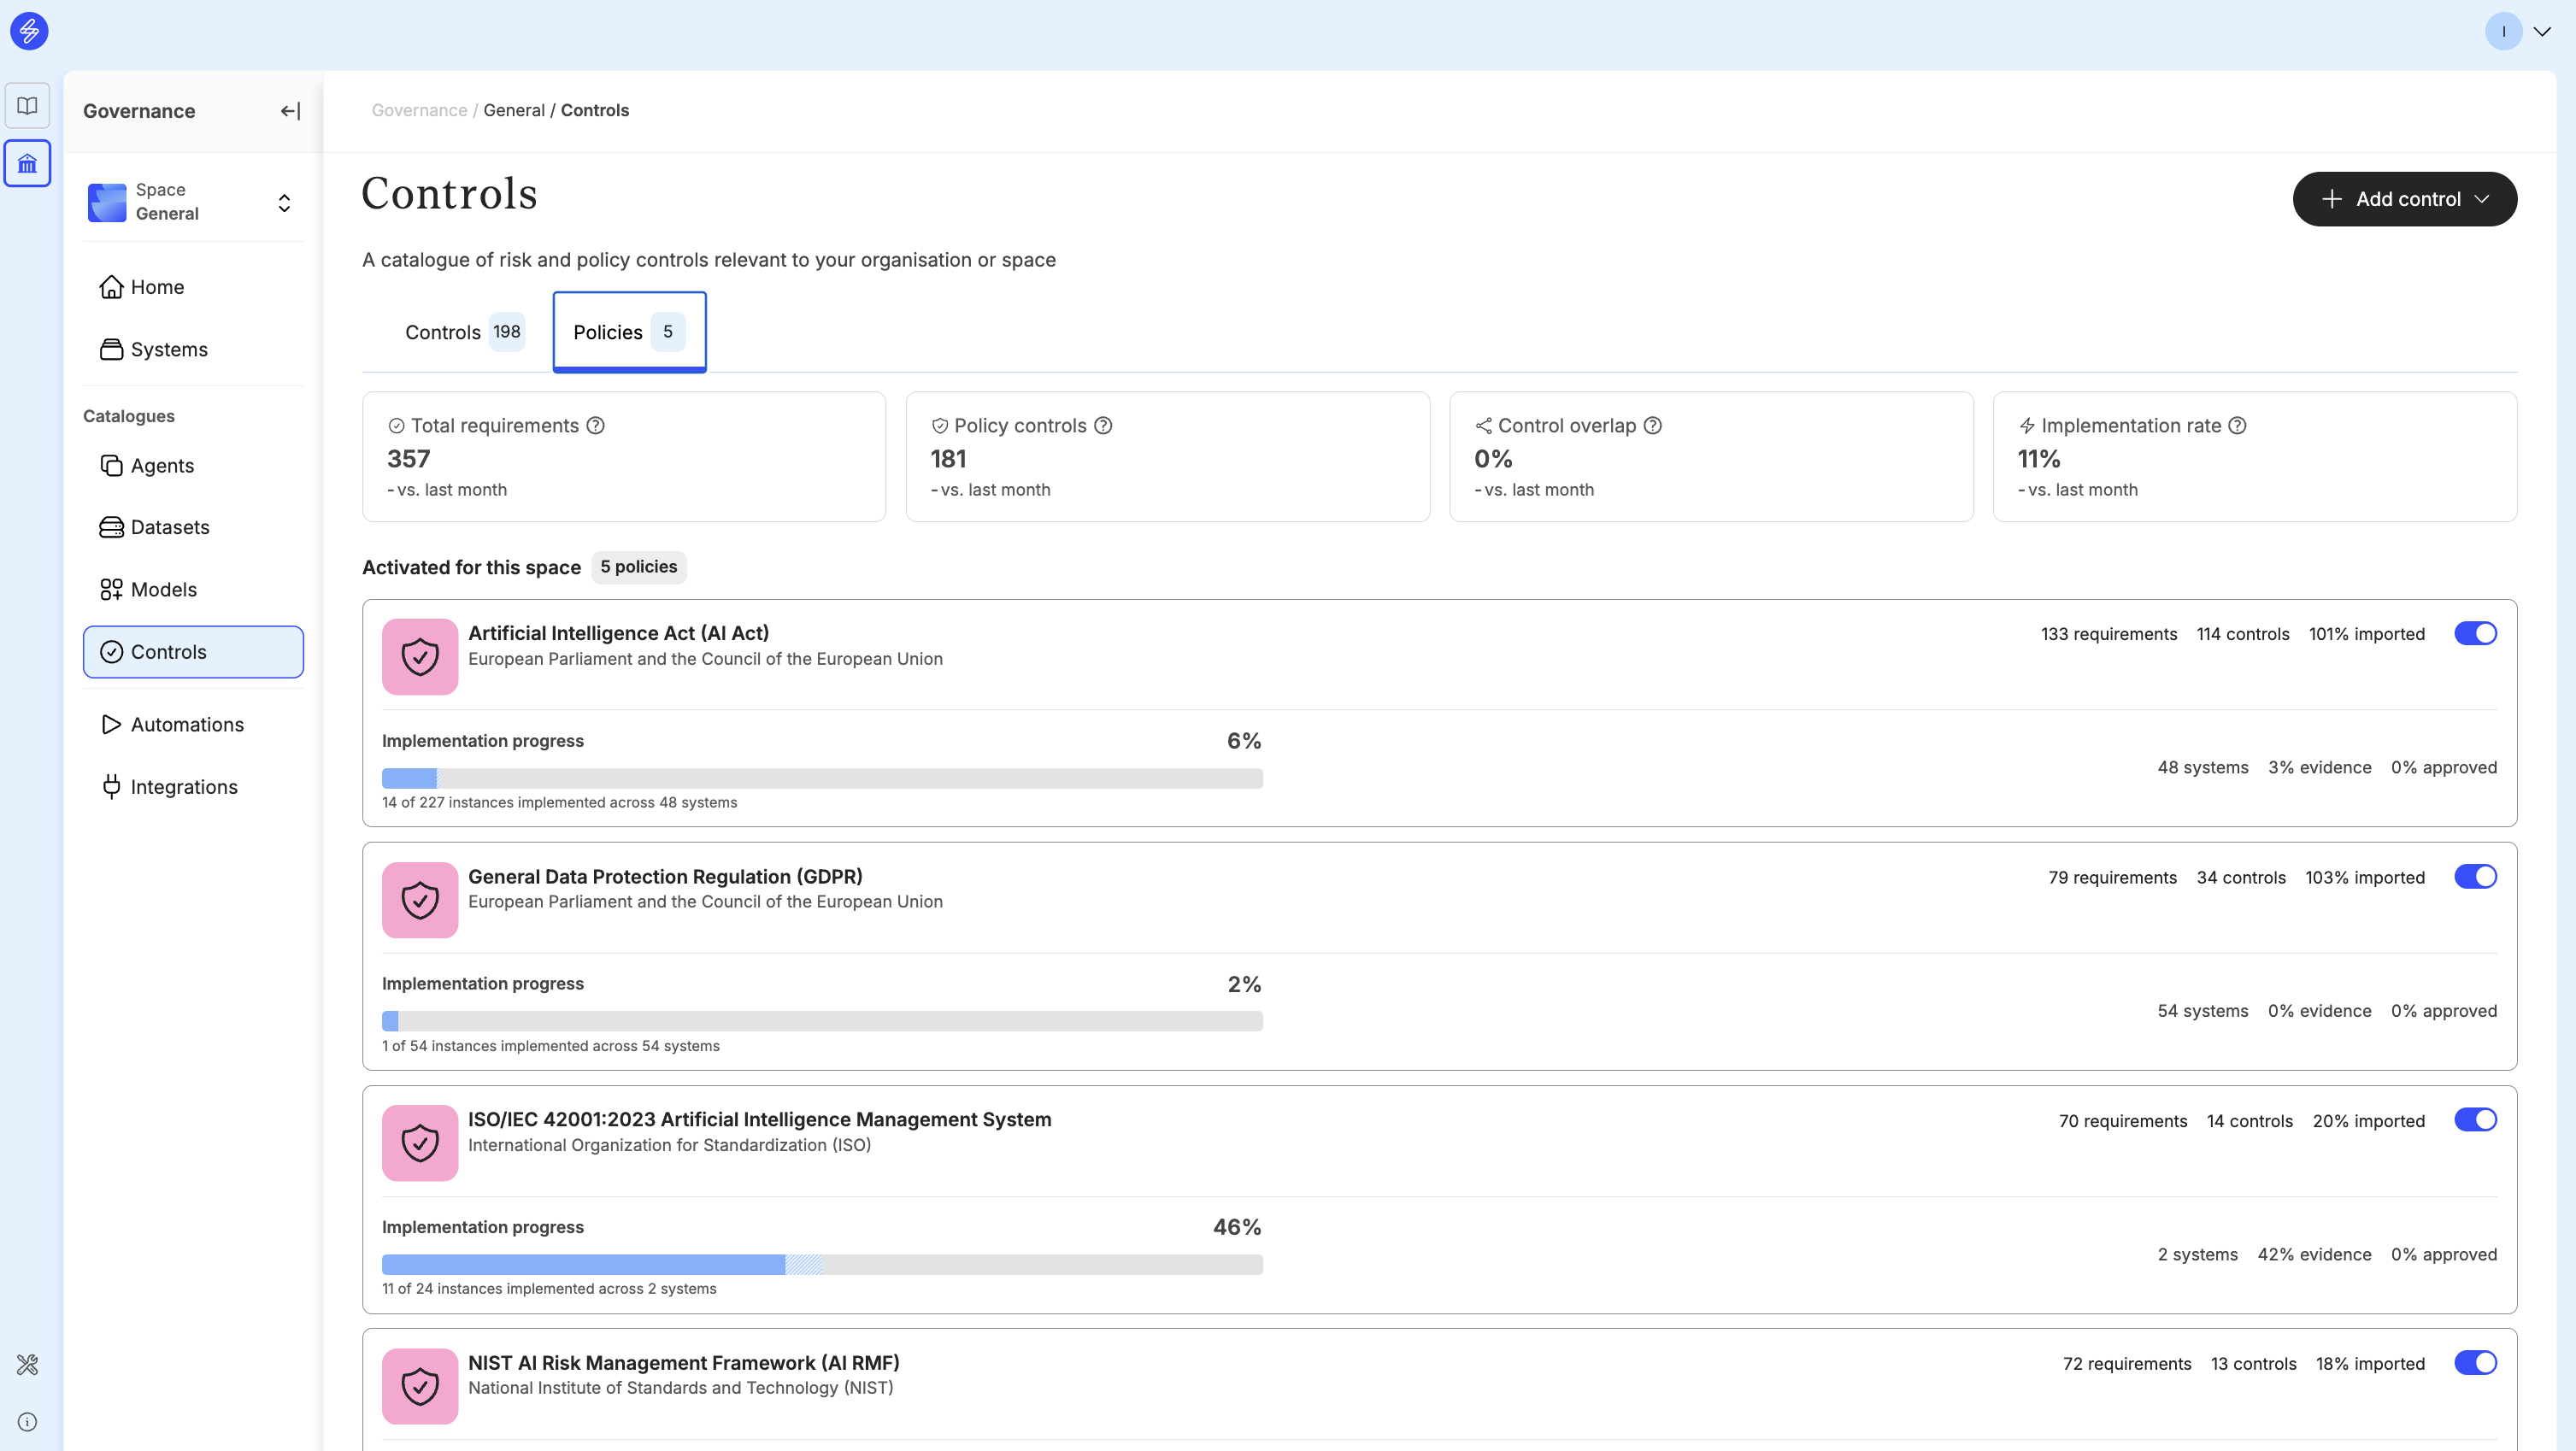Select the Governance building icon in left rail
The image size is (2576, 1451).
click(x=27, y=163)
